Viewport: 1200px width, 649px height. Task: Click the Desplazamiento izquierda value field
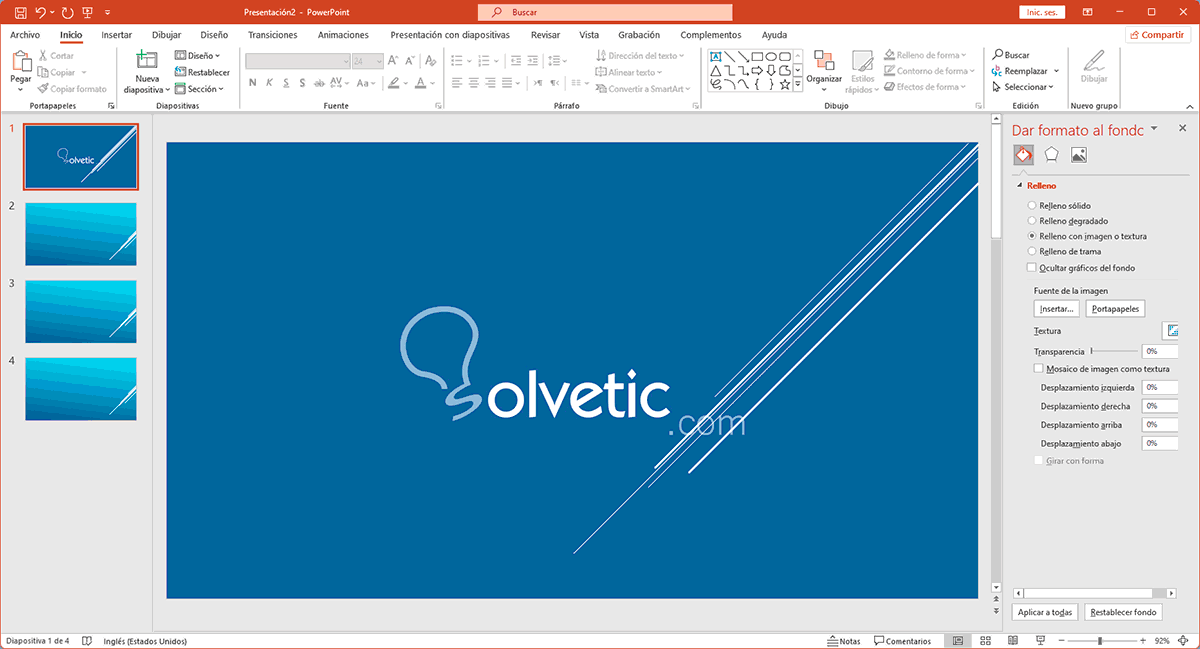1159,387
